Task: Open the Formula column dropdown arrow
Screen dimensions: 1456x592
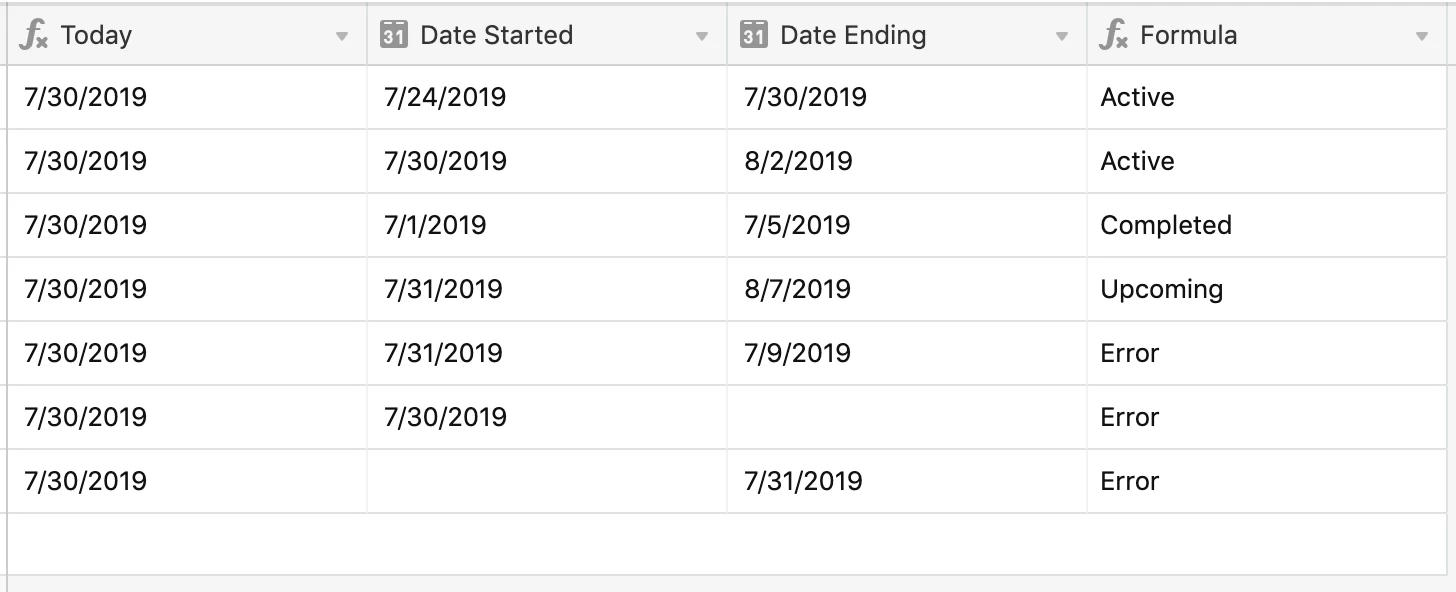Action: (x=1422, y=37)
